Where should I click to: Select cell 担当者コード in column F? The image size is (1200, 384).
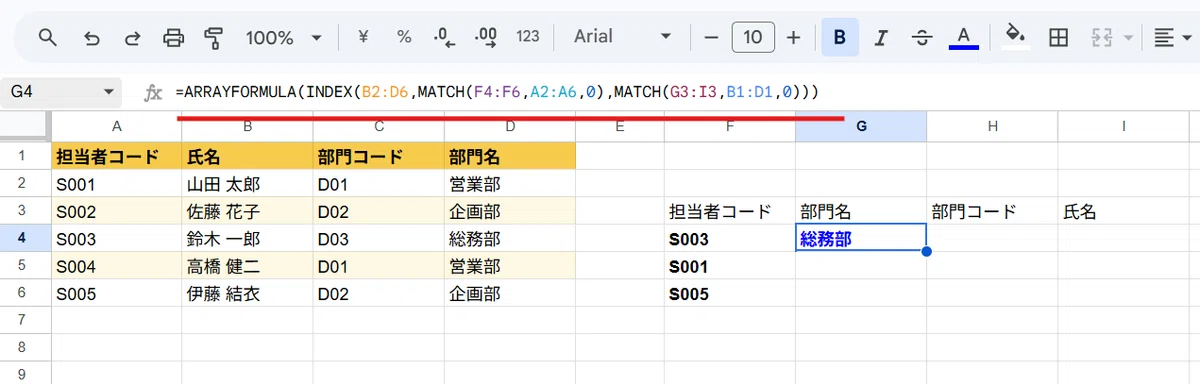pyautogui.click(x=730, y=211)
